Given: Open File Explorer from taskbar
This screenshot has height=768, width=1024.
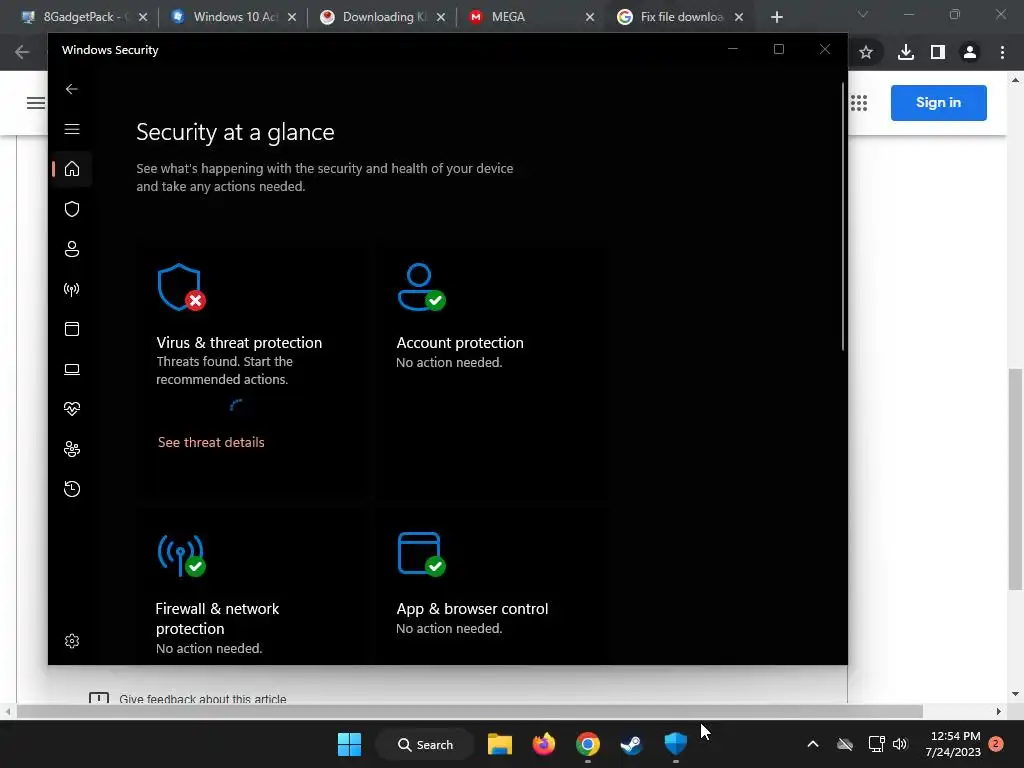Looking at the screenshot, I should click(500, 744).
